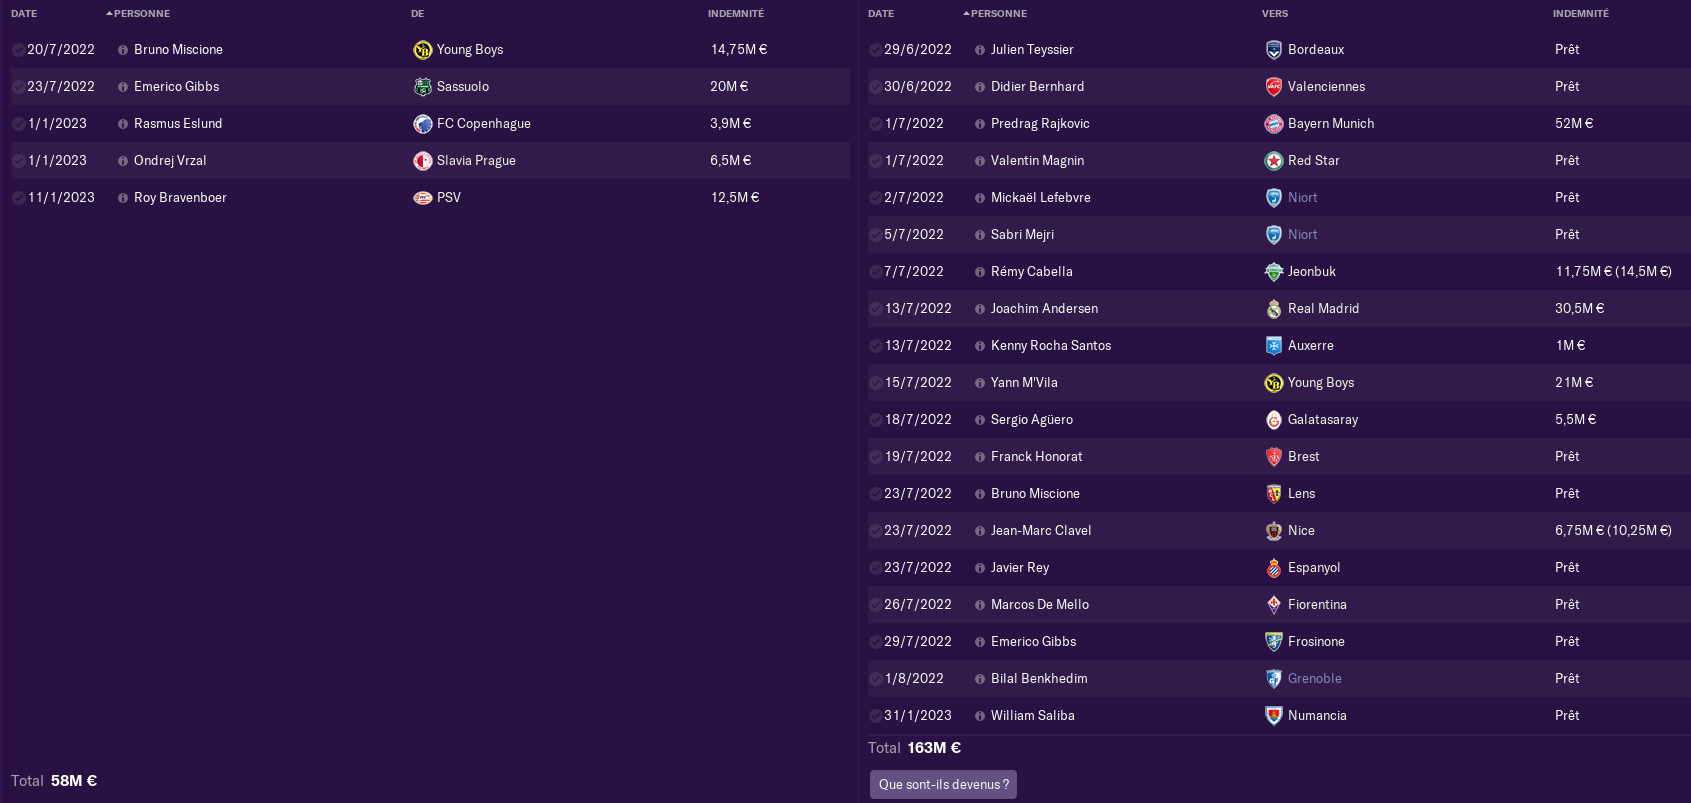Screen dimensions: 1691x803
Task: Click the 'Que sont-ils devenus ?' button
Action: click(943, 785)
